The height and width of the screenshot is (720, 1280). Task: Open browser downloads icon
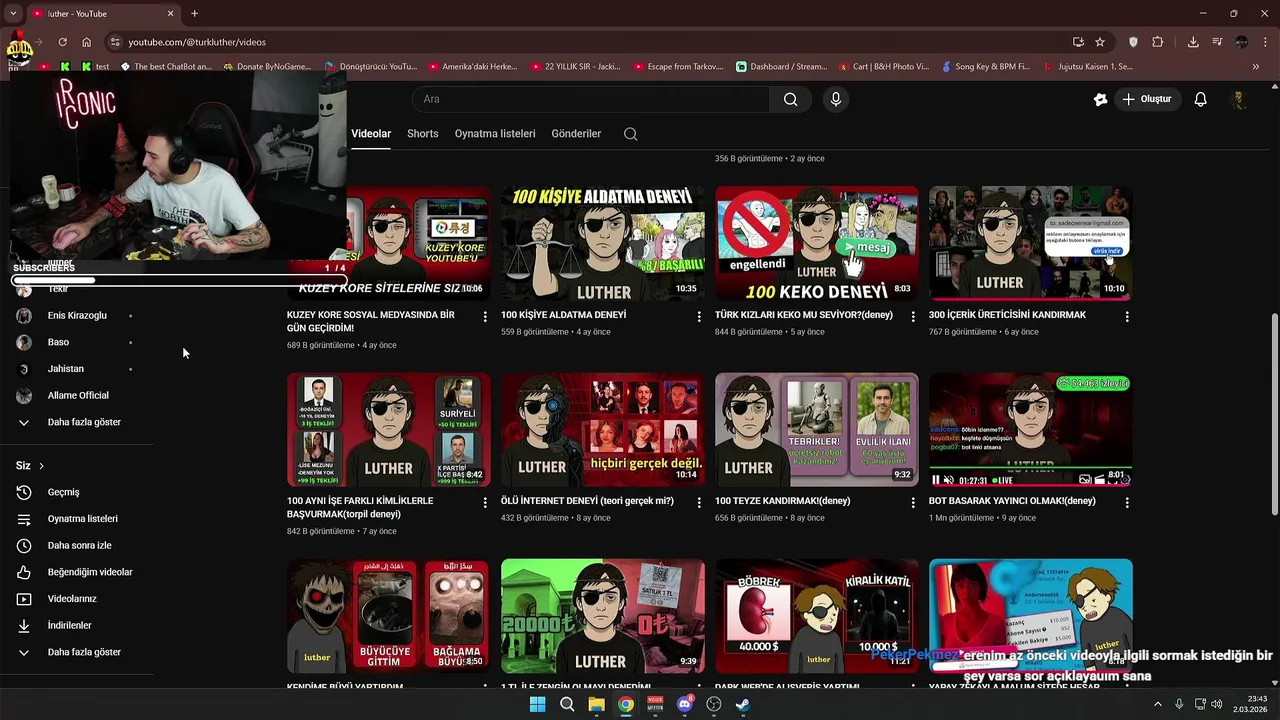tap(1193, 42)
